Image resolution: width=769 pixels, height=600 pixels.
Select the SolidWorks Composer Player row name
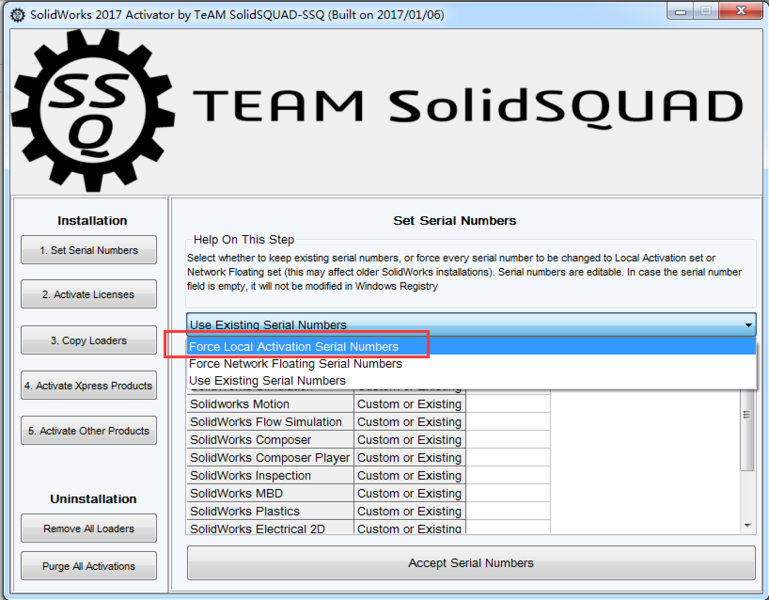coord(270,457)
